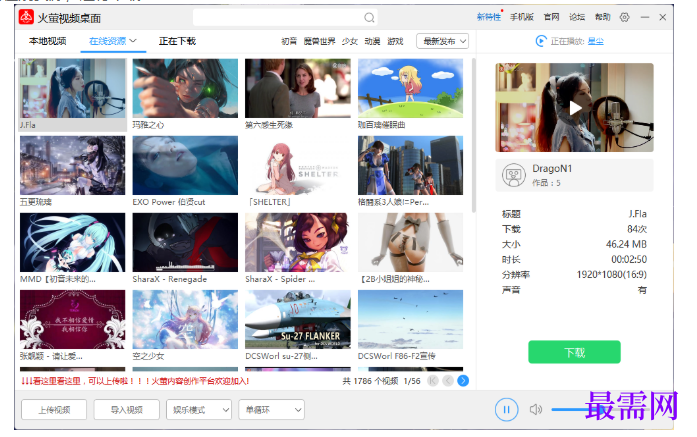Screen dimensions: 697x437
Task: Filter by 魔兽世界 category
Action: click(319, 41)
